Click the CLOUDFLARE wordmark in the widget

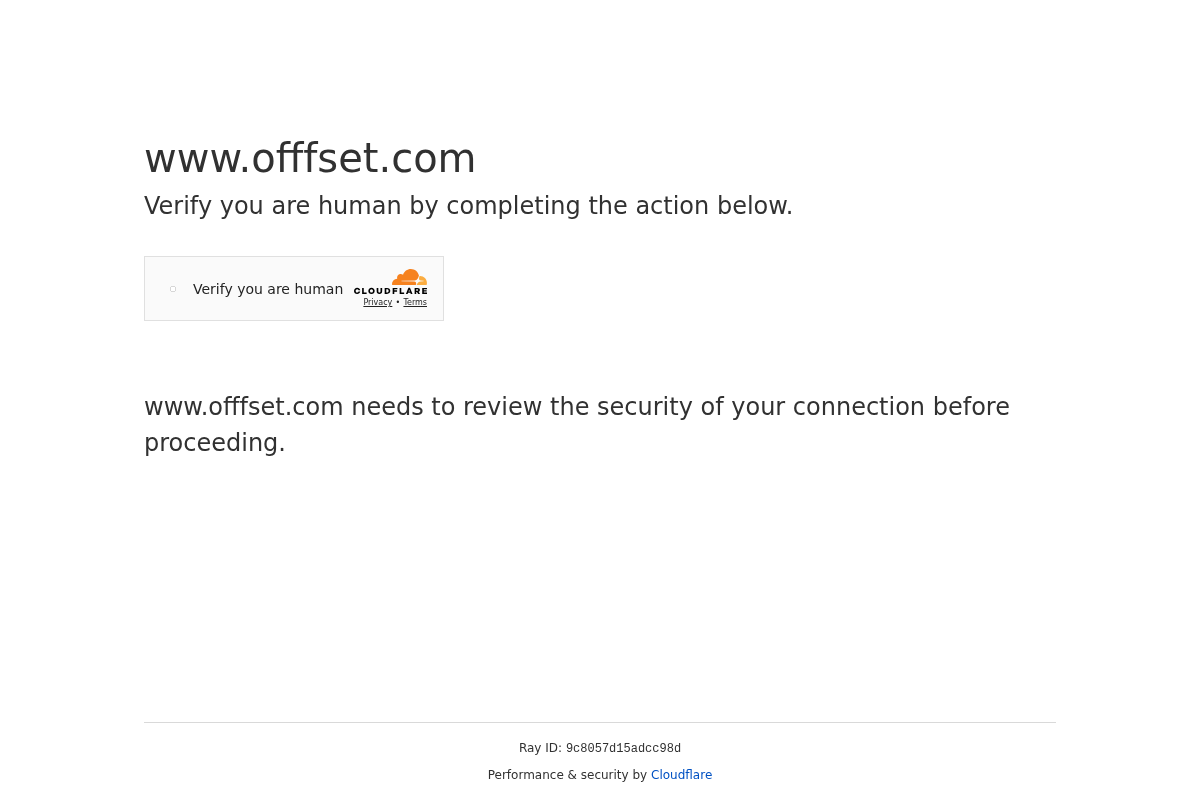390,291
